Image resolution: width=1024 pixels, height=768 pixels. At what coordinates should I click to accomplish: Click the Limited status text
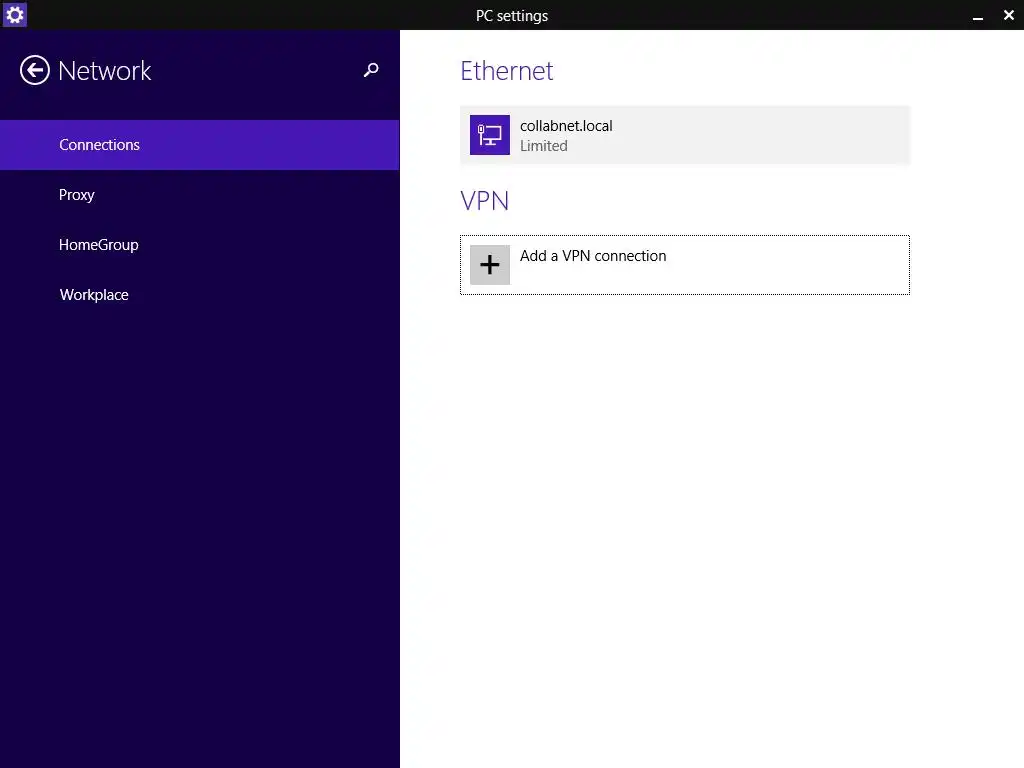[544, 146]
